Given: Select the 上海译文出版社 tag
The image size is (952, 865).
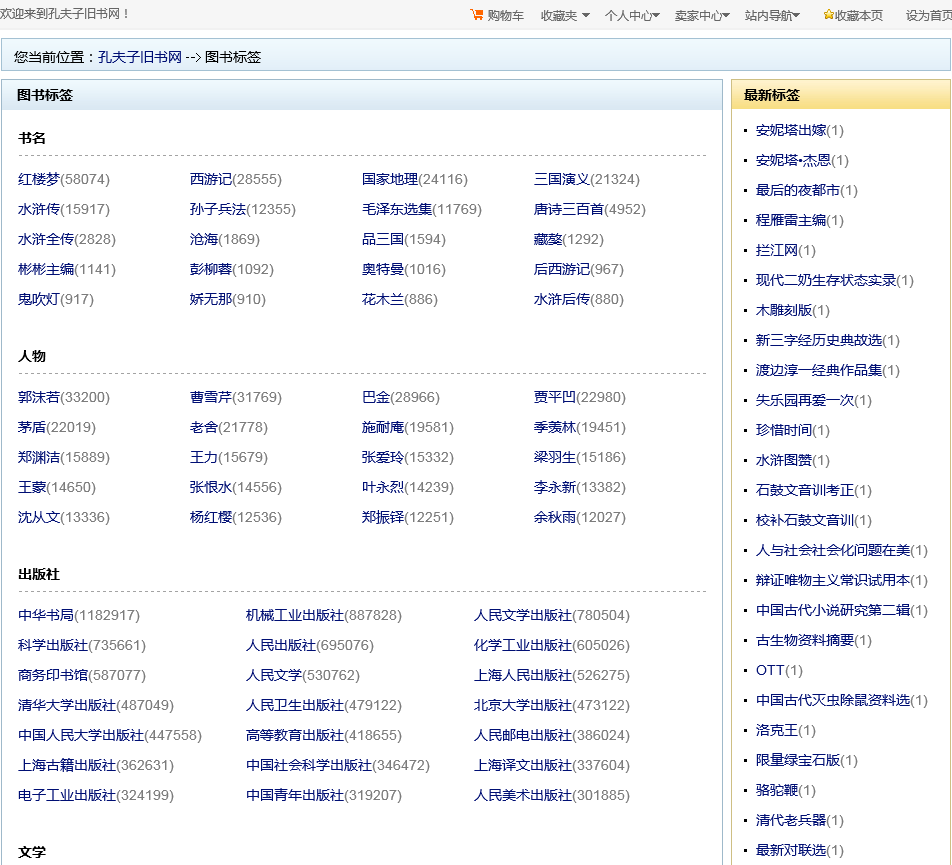Looking at the screenshot, I should (523, 765).
